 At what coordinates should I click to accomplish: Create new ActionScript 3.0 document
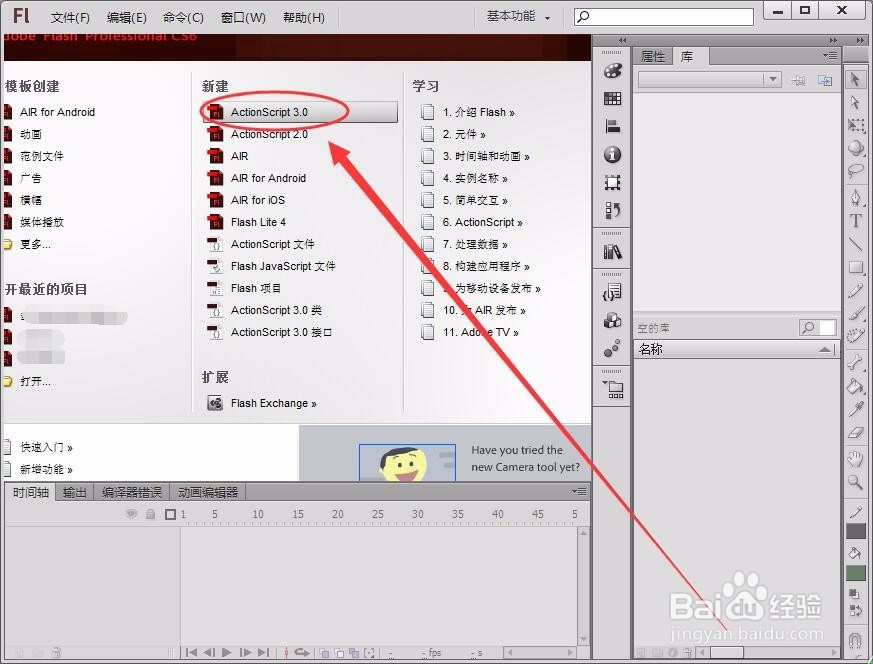coord(301,112)
